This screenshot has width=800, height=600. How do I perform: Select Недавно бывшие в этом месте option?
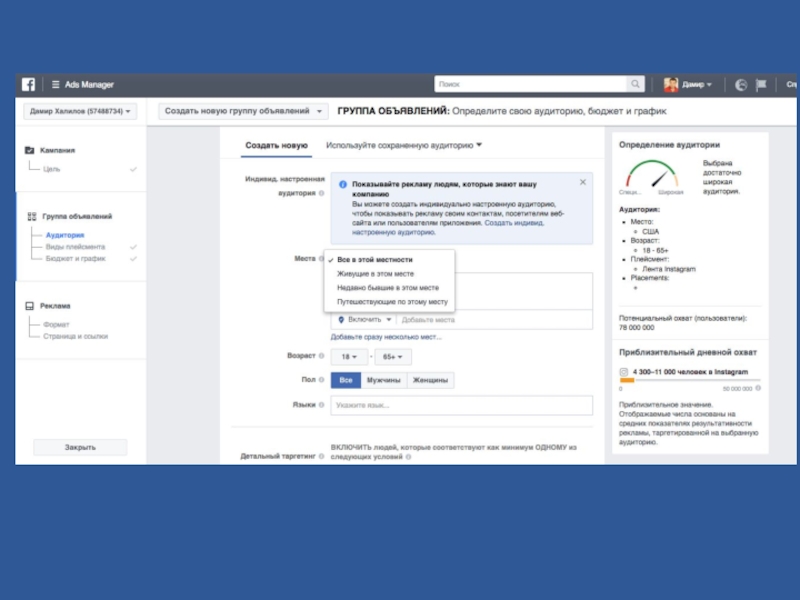(389, 288)
